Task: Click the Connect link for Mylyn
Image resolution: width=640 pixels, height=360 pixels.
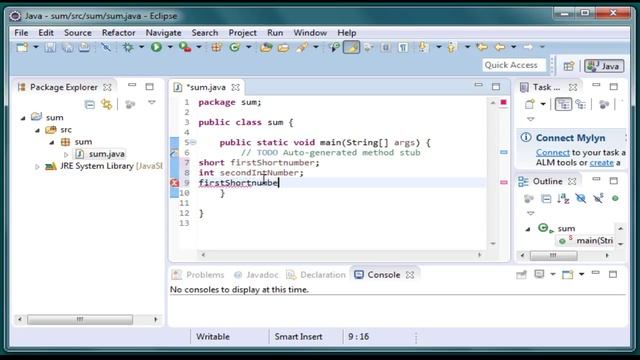Action: [x=553, y=153]
